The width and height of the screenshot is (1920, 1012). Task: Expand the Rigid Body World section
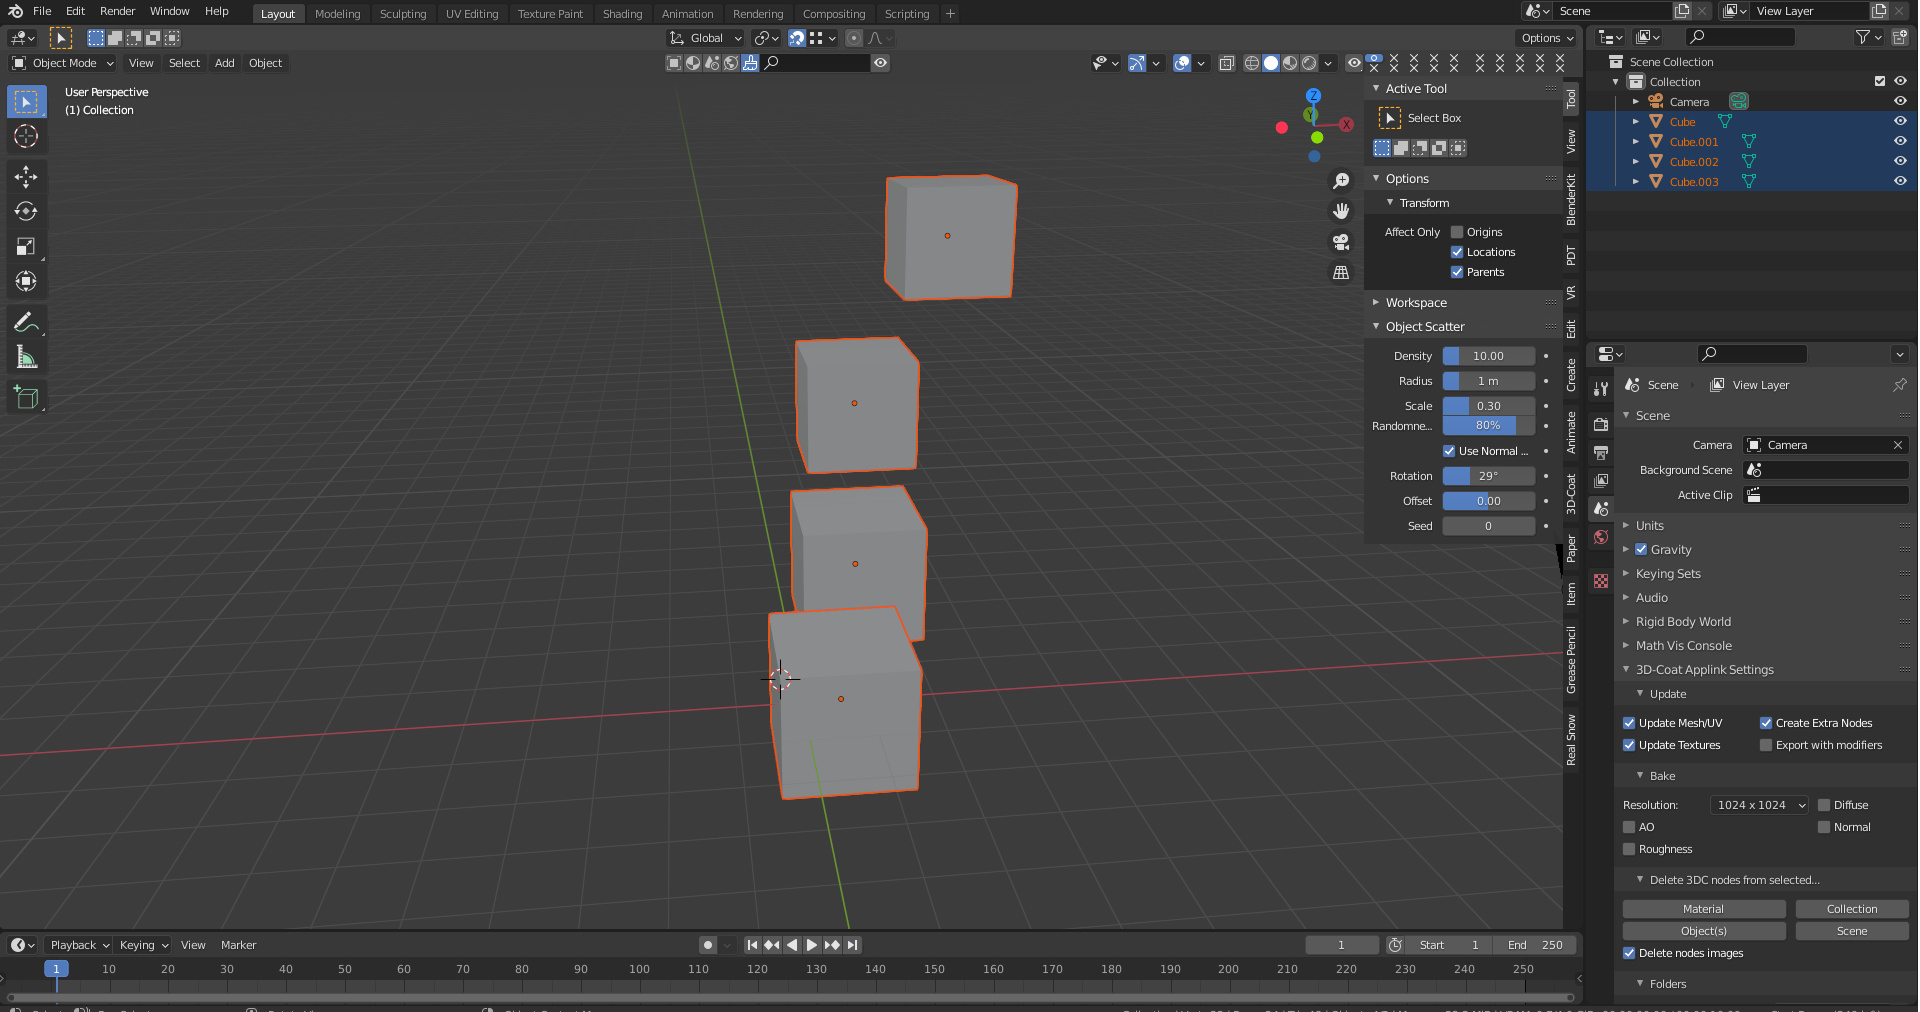pyautogui.click(x=1683, y=622)
